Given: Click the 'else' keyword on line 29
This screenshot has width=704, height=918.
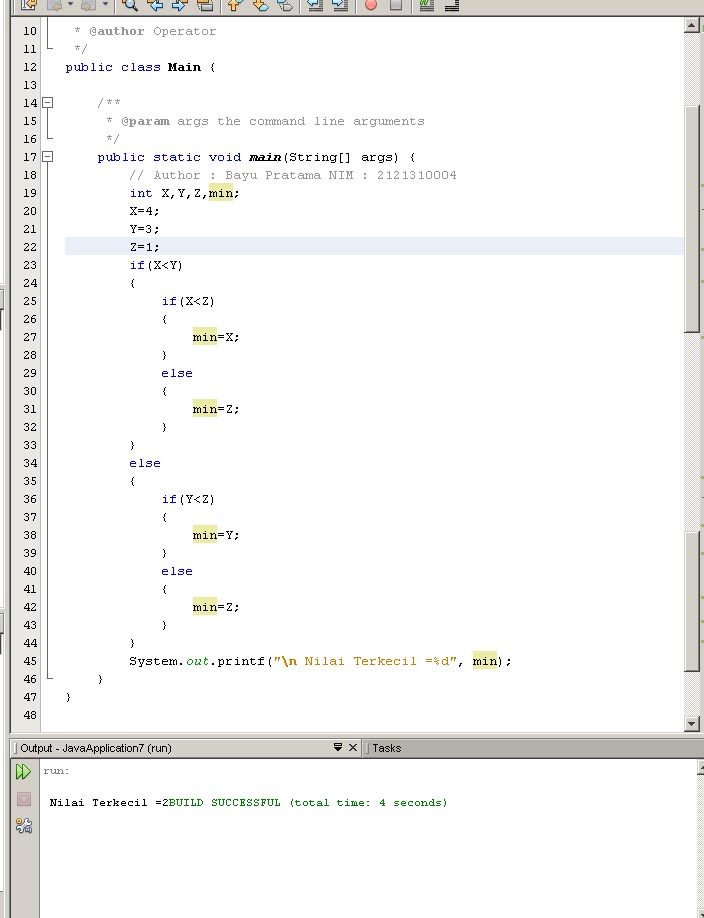Looking at the screenshot, I should click(177, 373).
